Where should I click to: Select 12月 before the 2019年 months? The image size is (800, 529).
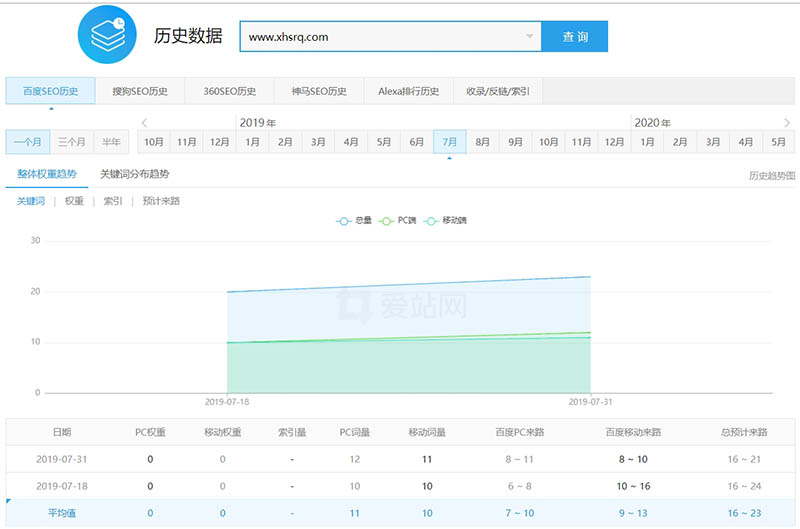219,142
